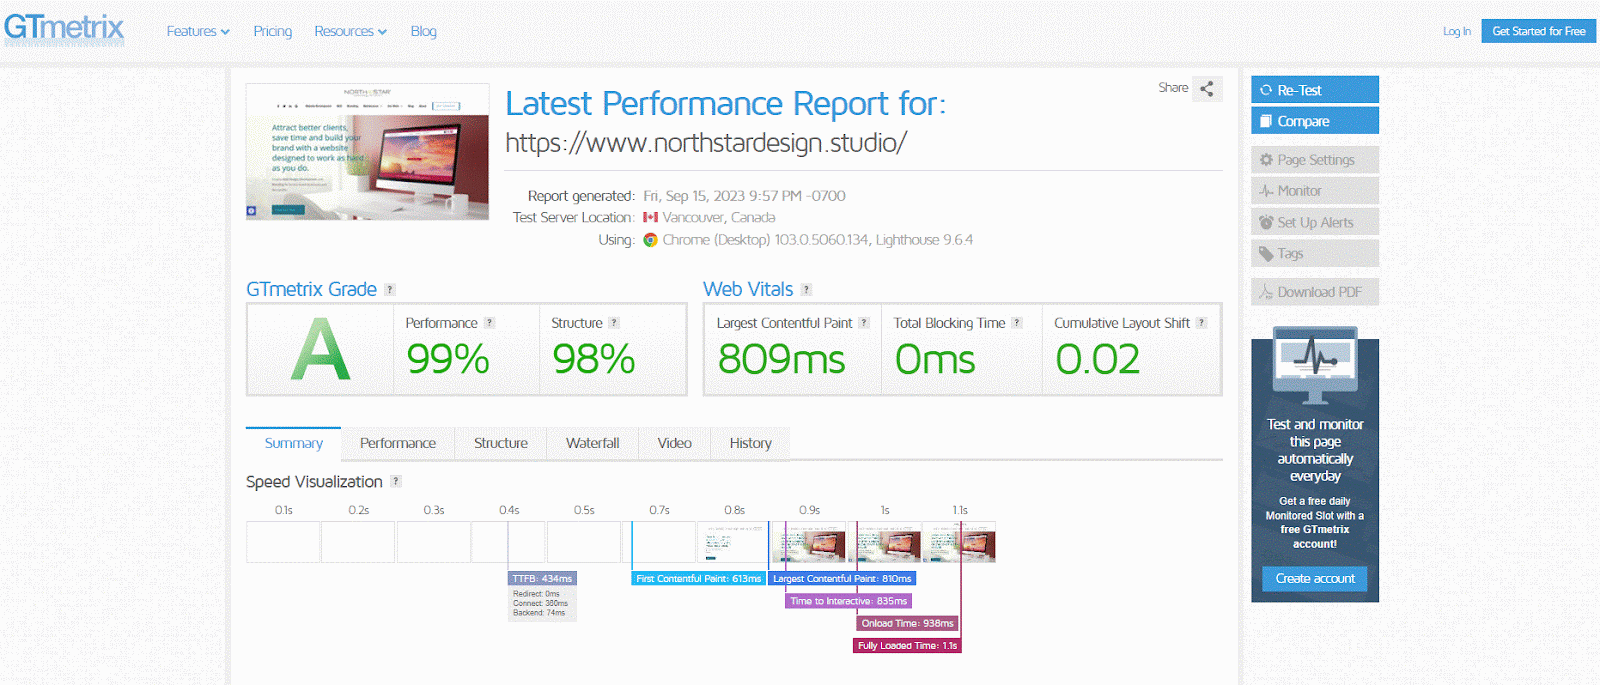Click help icon next to Web Vitals
This screenshot has width=1600, height=685.
coord(806,290)
